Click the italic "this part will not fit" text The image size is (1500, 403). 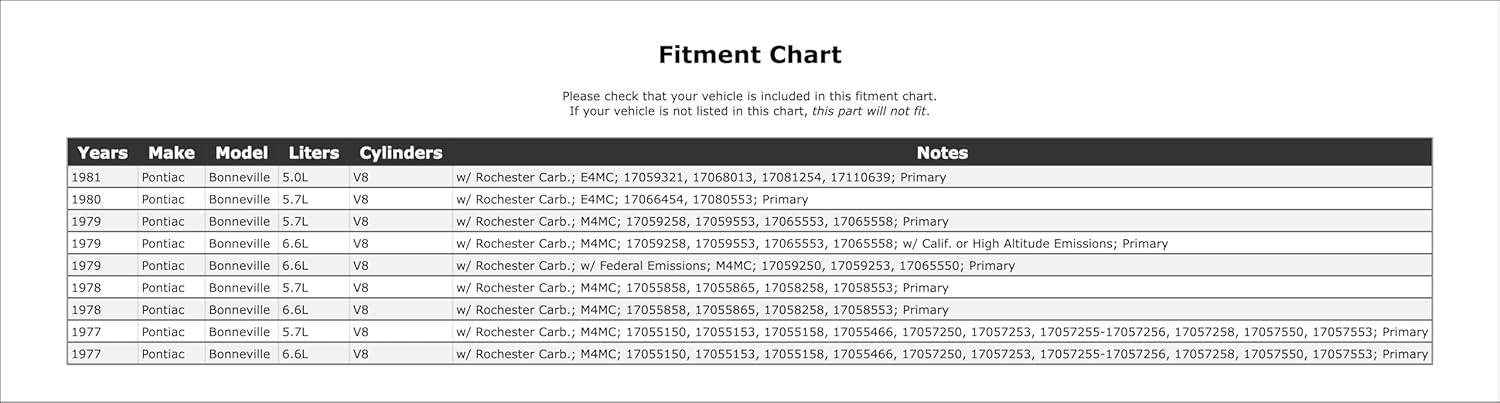click(869, 111)
